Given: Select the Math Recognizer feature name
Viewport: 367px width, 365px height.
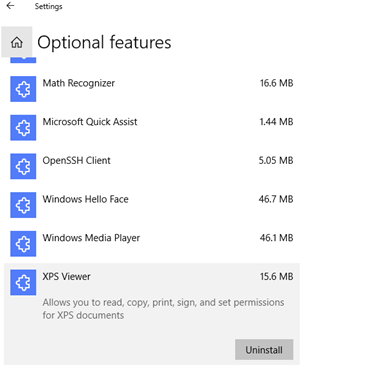Looking at the screenshot, I should click(79, 83).
